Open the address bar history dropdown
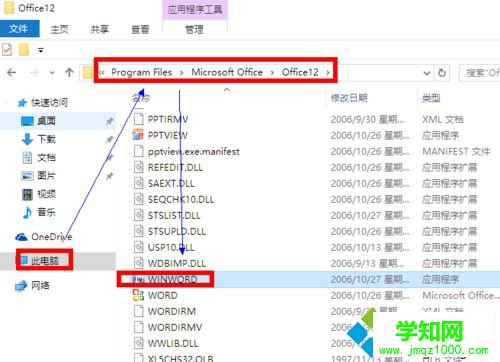The height and width of the screenshot is (362, 500). [x=427, y=73]
